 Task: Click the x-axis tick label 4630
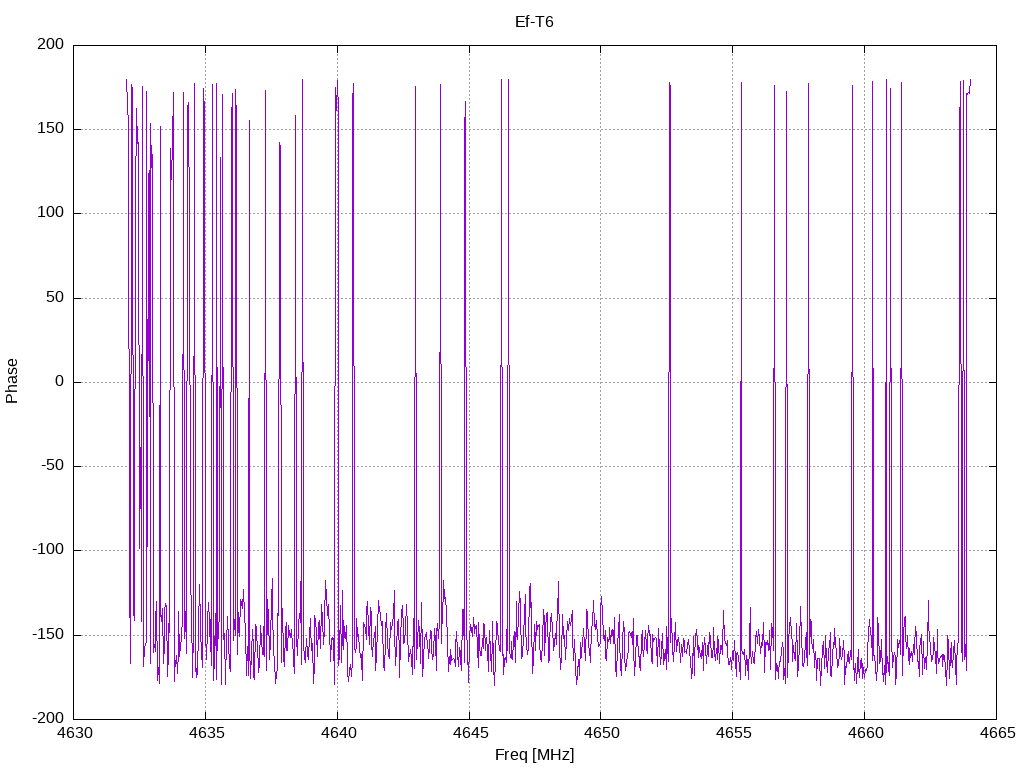point(74,733)
